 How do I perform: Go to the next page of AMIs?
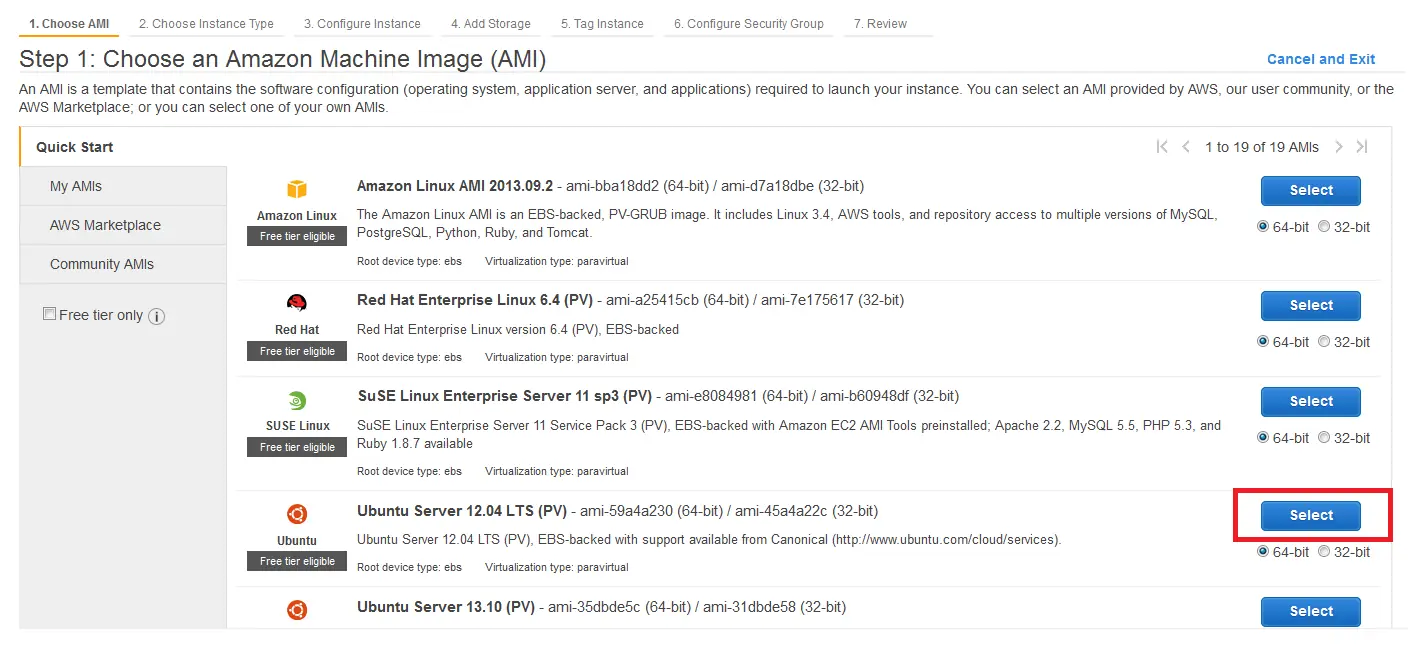(x=1339, y=147)
